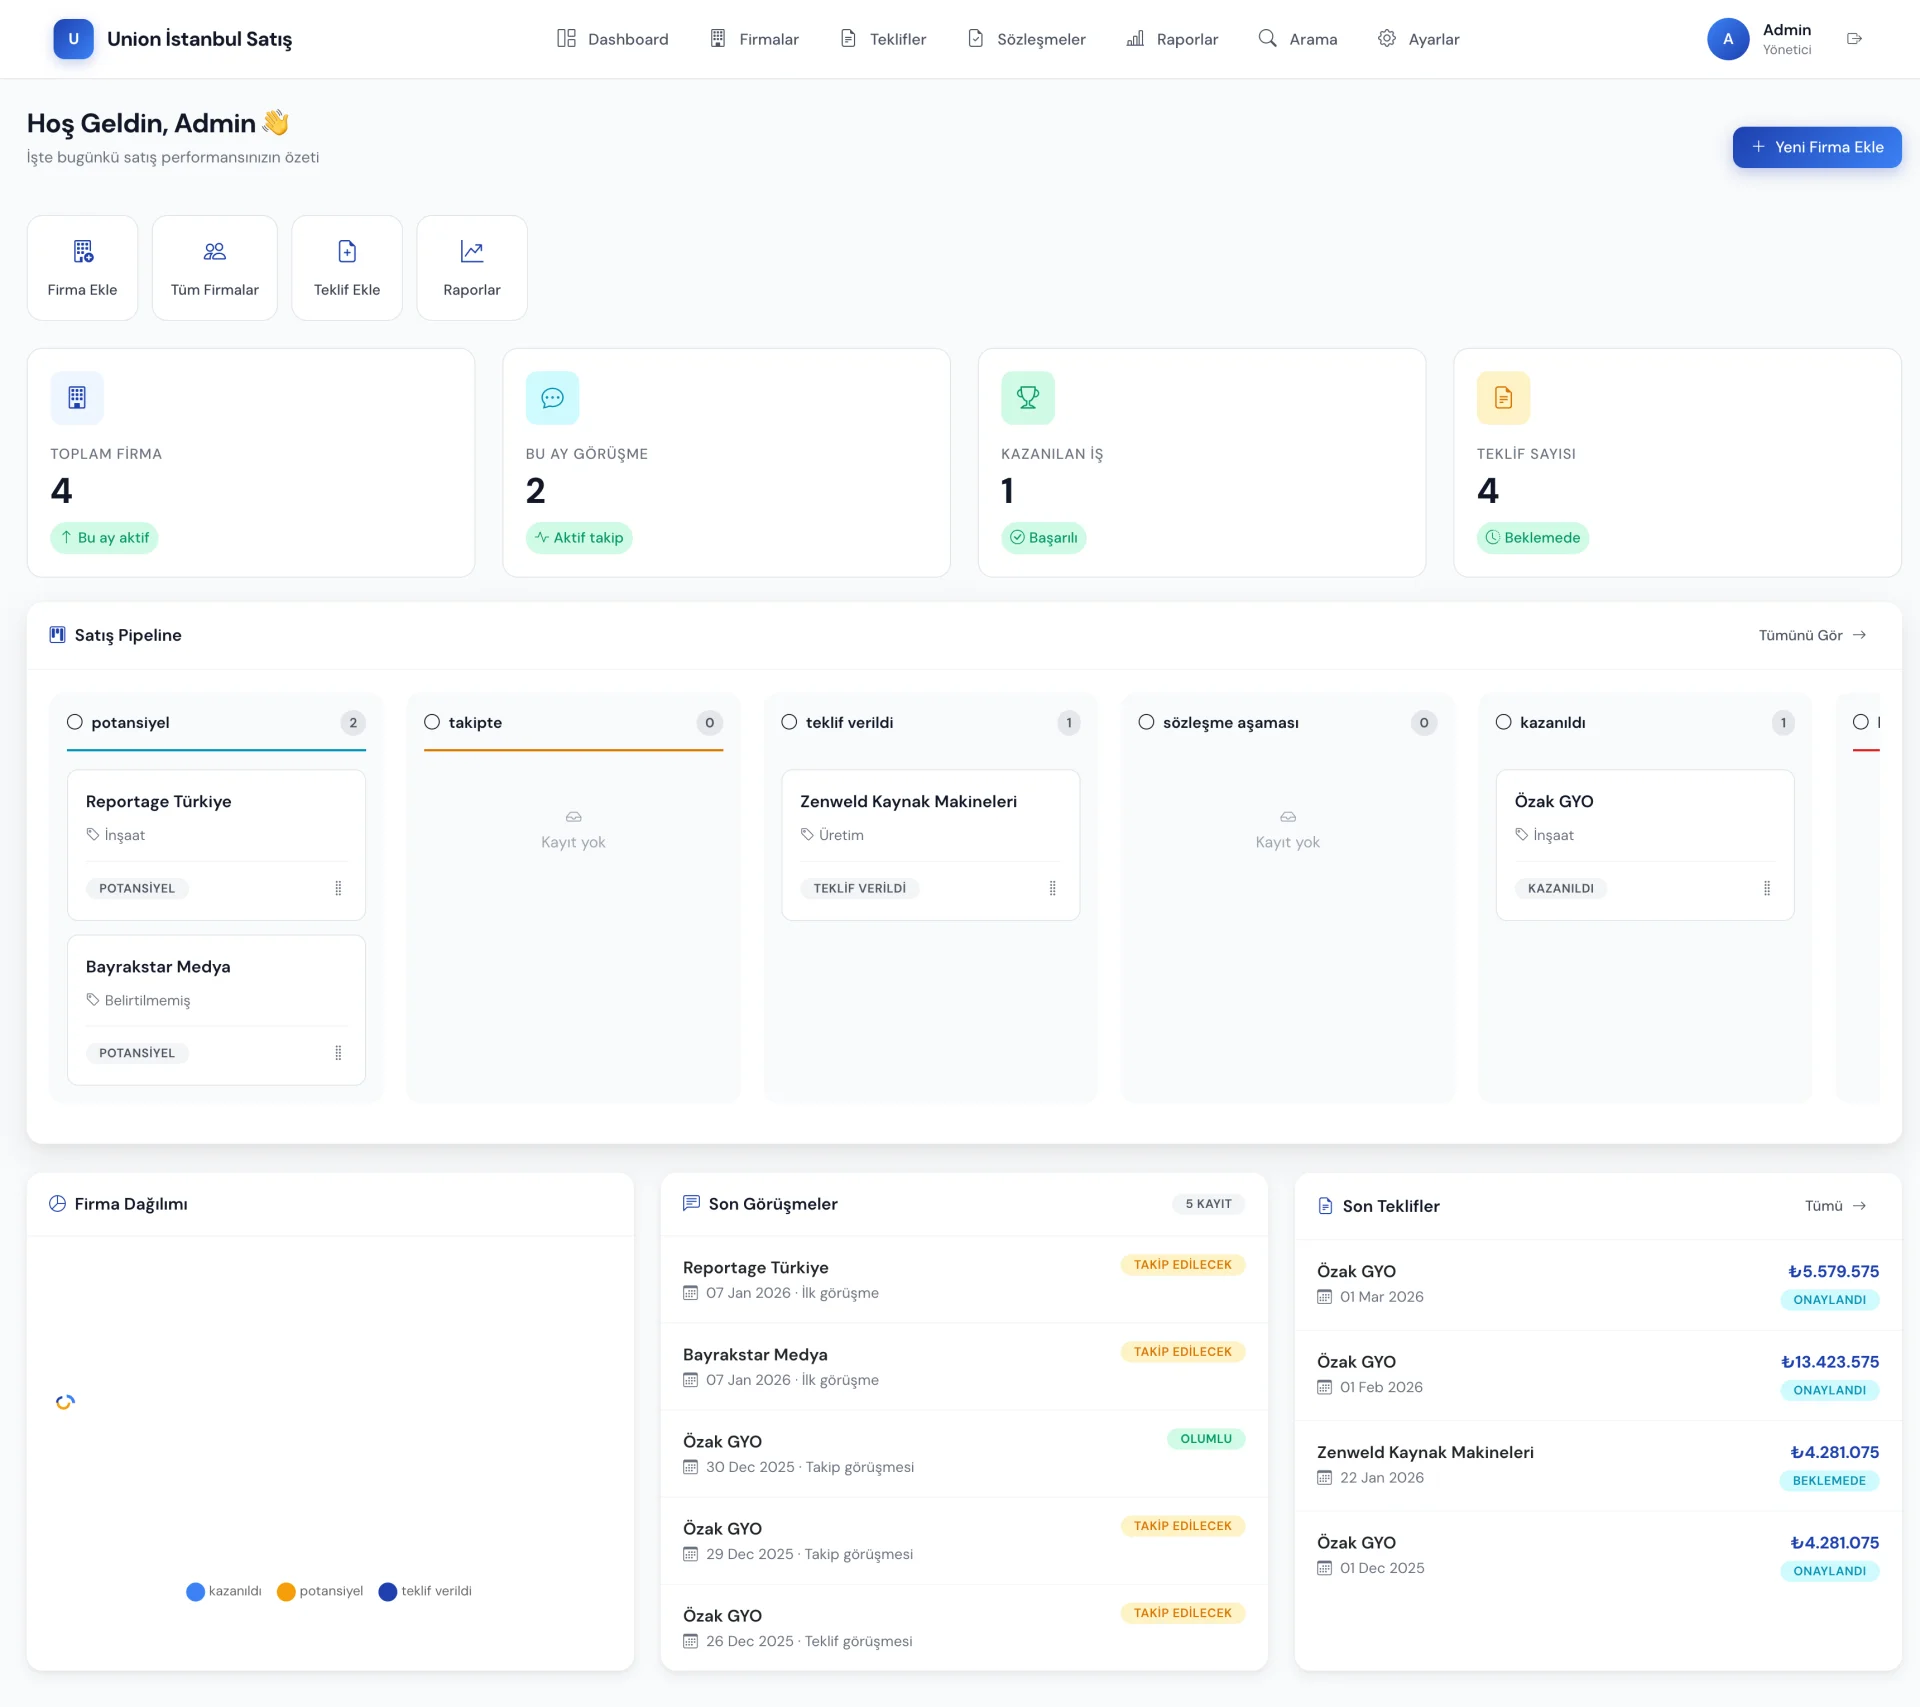Image resolution: width=1920 pixels, height=1707 pixels.
Task: Open Tümünü Gör in Satış Pipeline
Action: [1812, 634]
